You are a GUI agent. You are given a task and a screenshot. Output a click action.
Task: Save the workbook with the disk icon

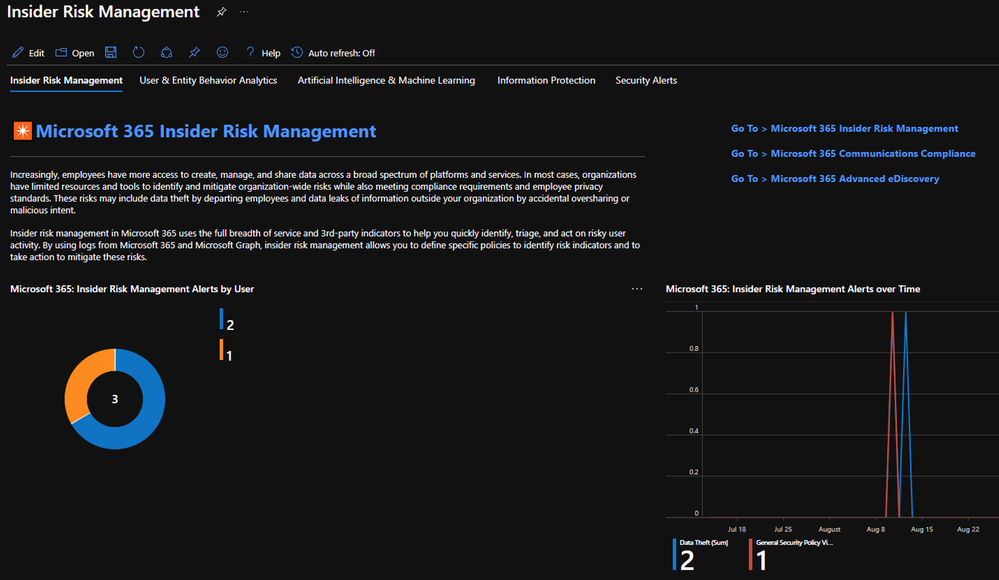111,52
